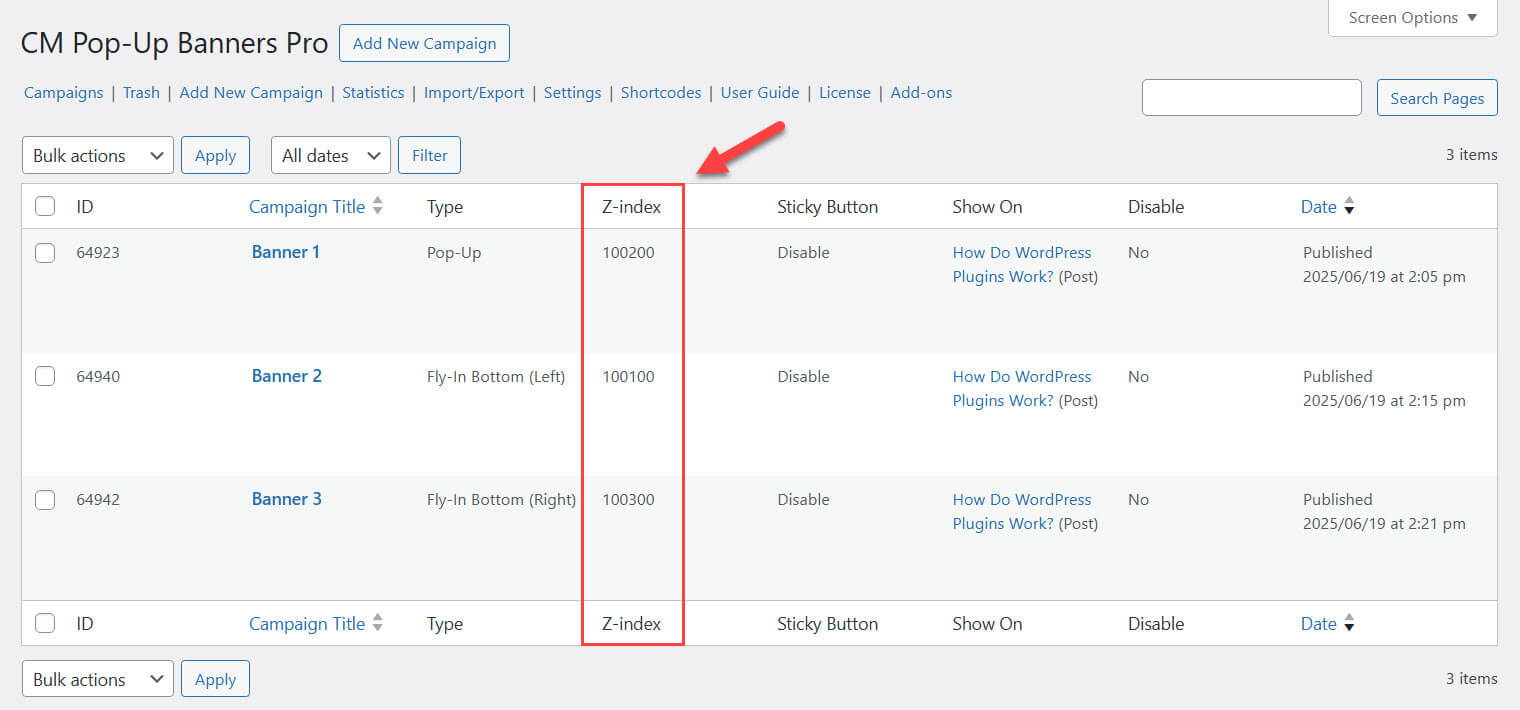Click the sort arrows beside the bottom Campaign Title header
1520x710 pixels.
point(377,623)
